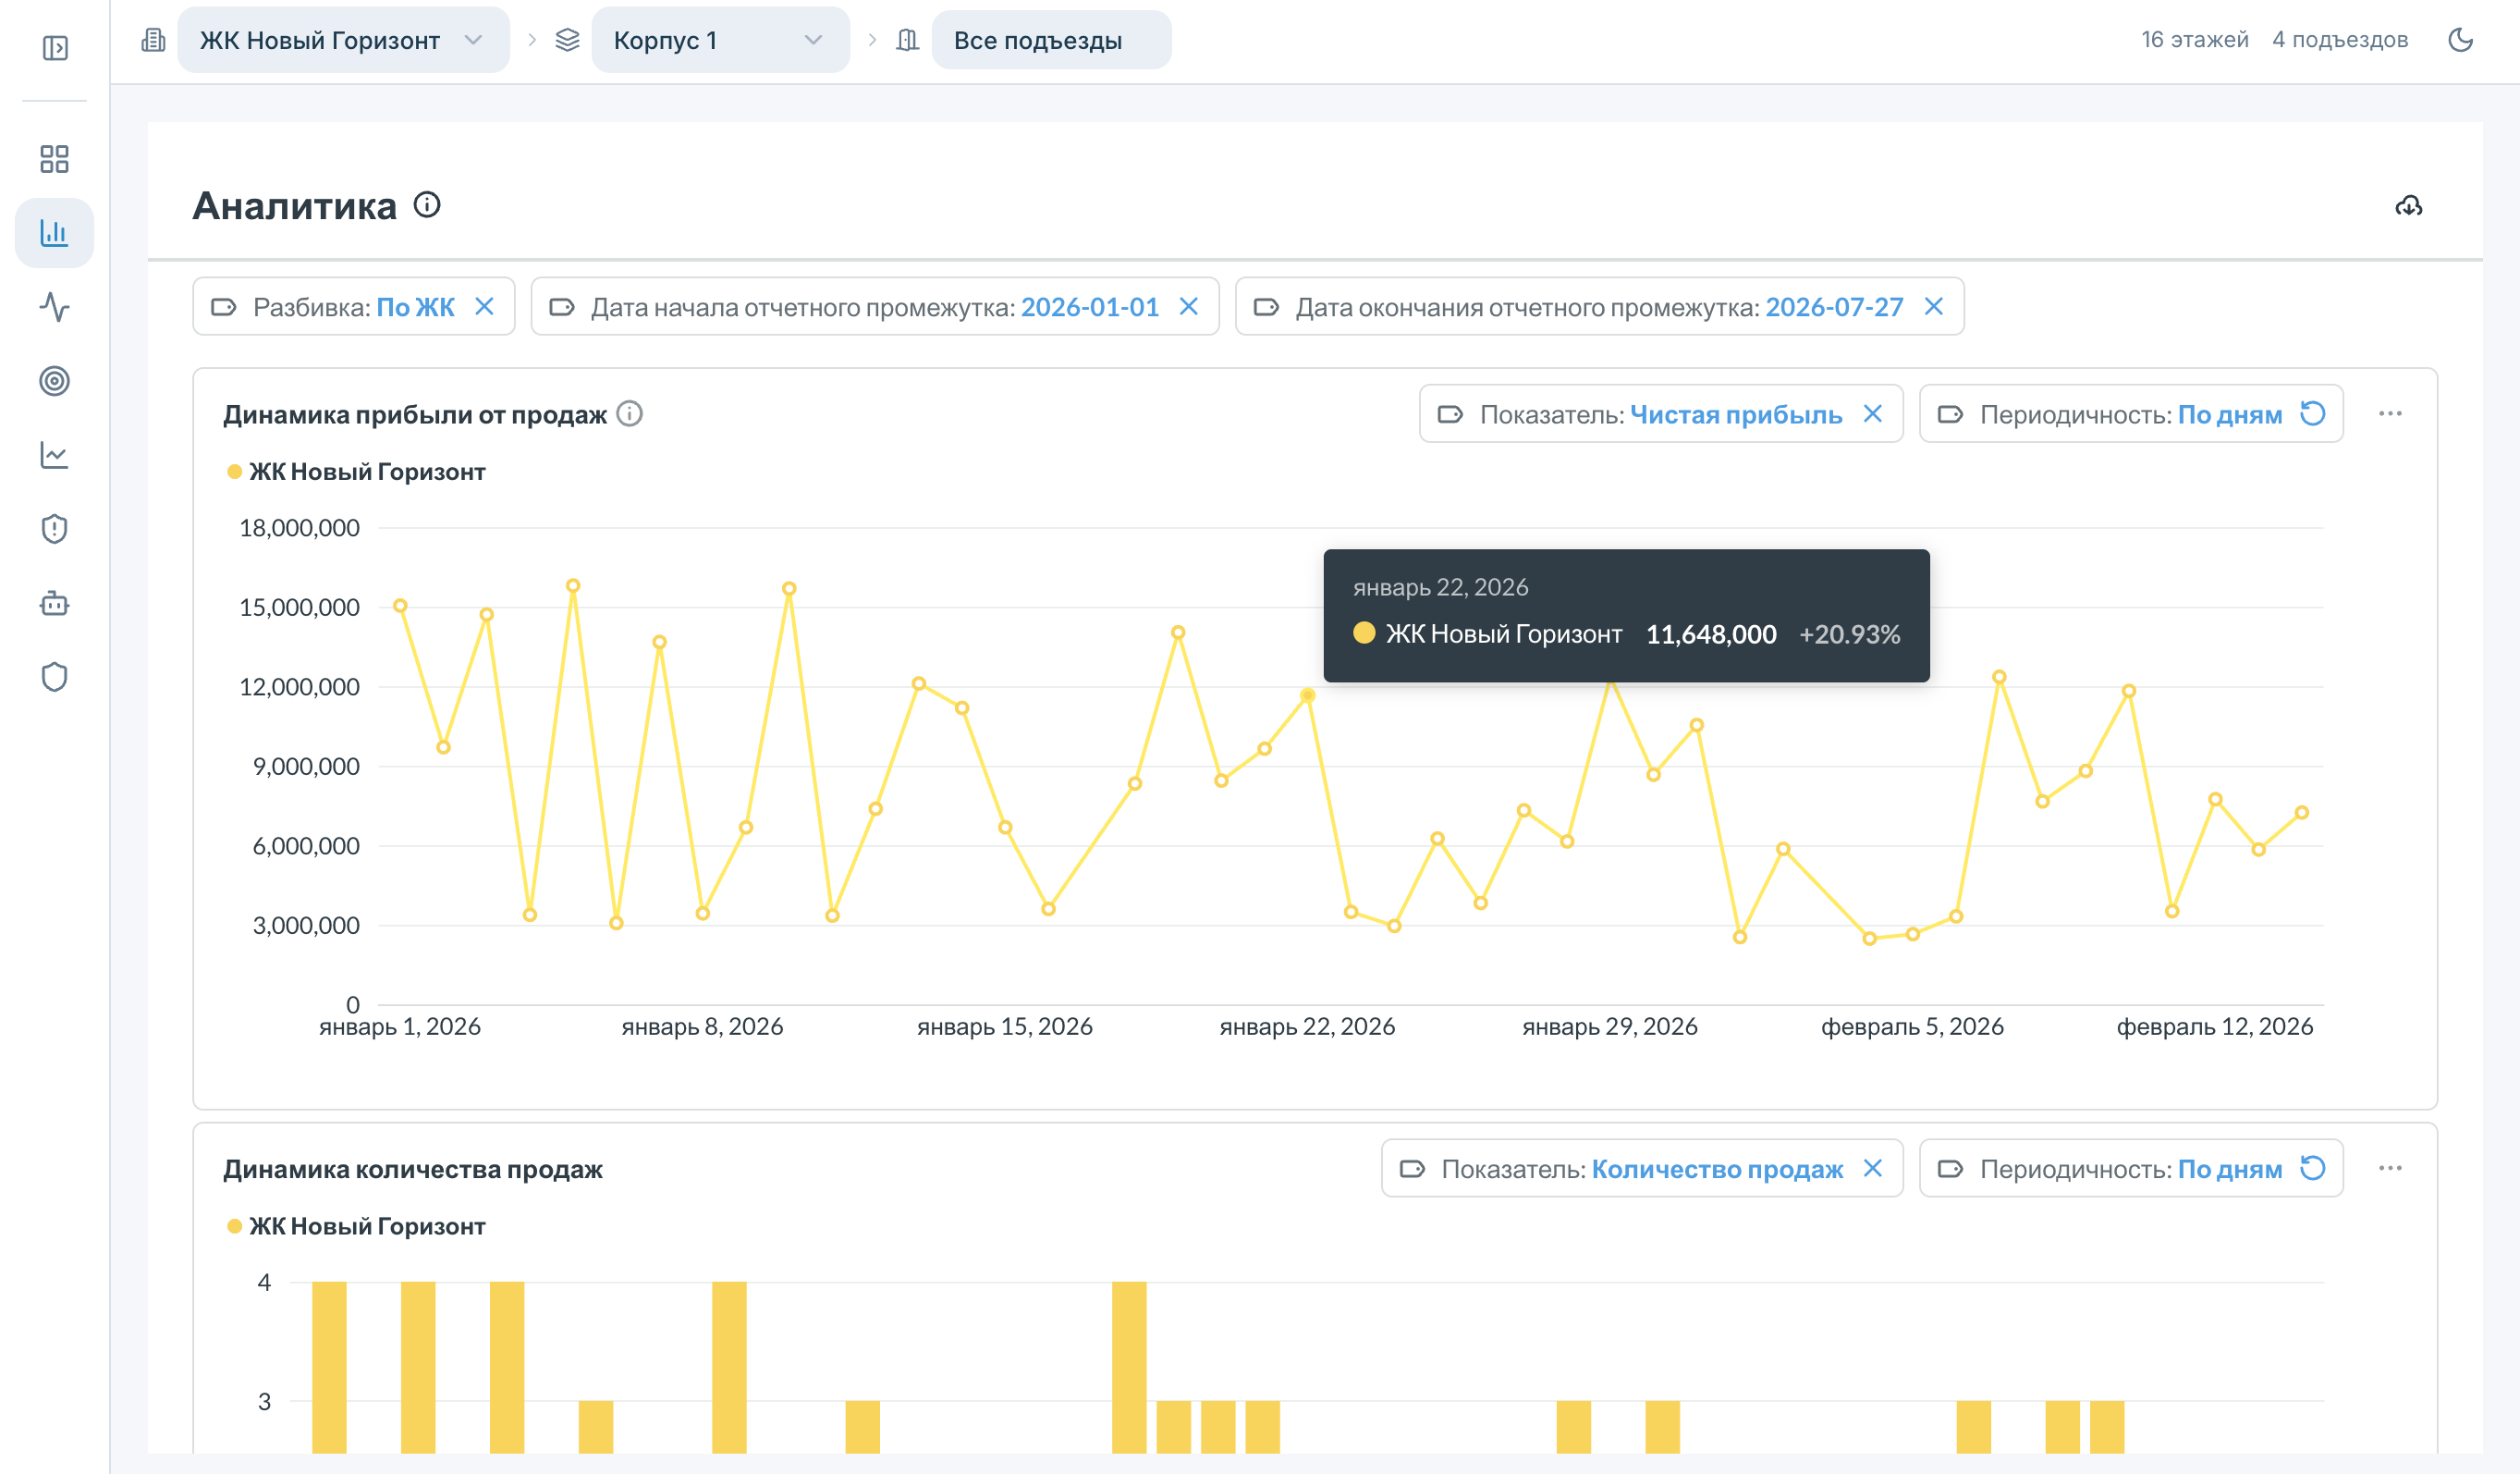
Task: Toggle ЖК Новый Горизонт legend in profit chart
Action: (x=356, y=472)
